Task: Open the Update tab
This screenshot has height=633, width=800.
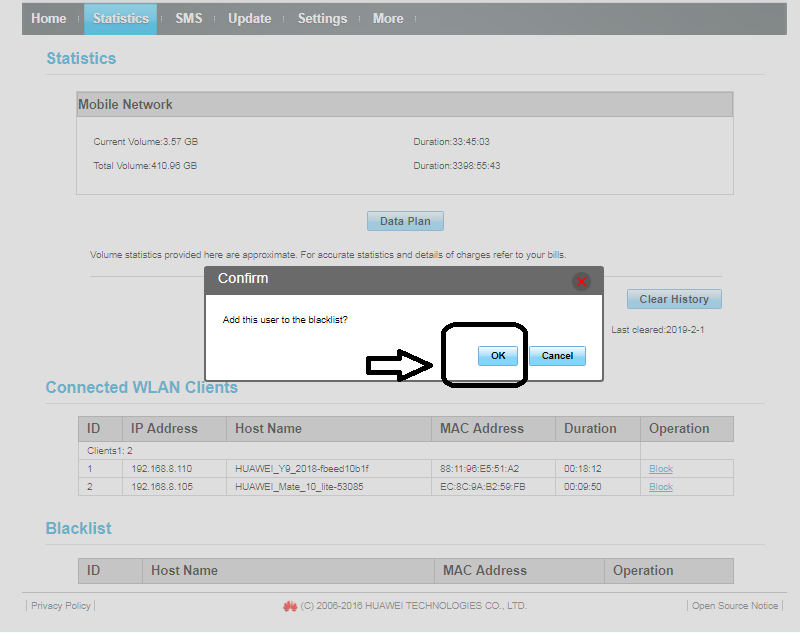Action: 249,19
